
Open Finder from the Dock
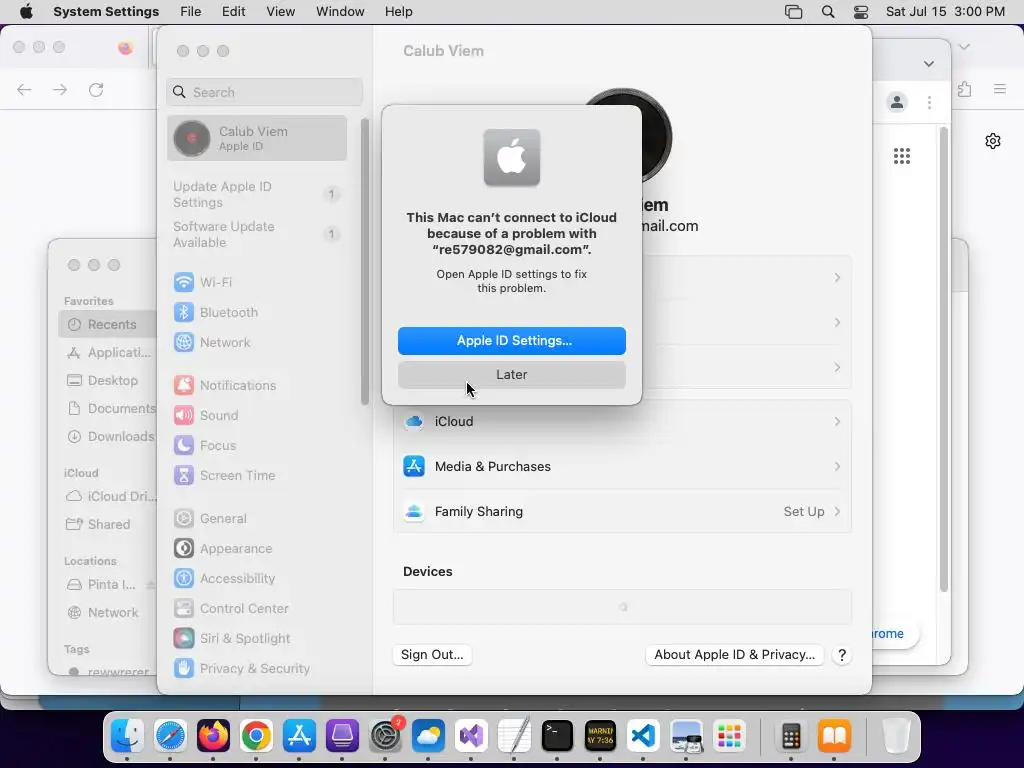[x=127, y=736]
